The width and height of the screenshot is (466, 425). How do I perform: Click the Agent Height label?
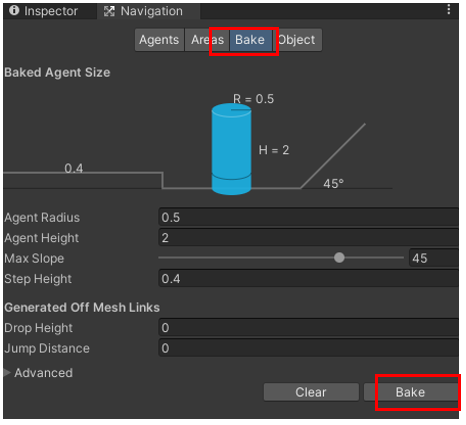[x=42, y=238]
